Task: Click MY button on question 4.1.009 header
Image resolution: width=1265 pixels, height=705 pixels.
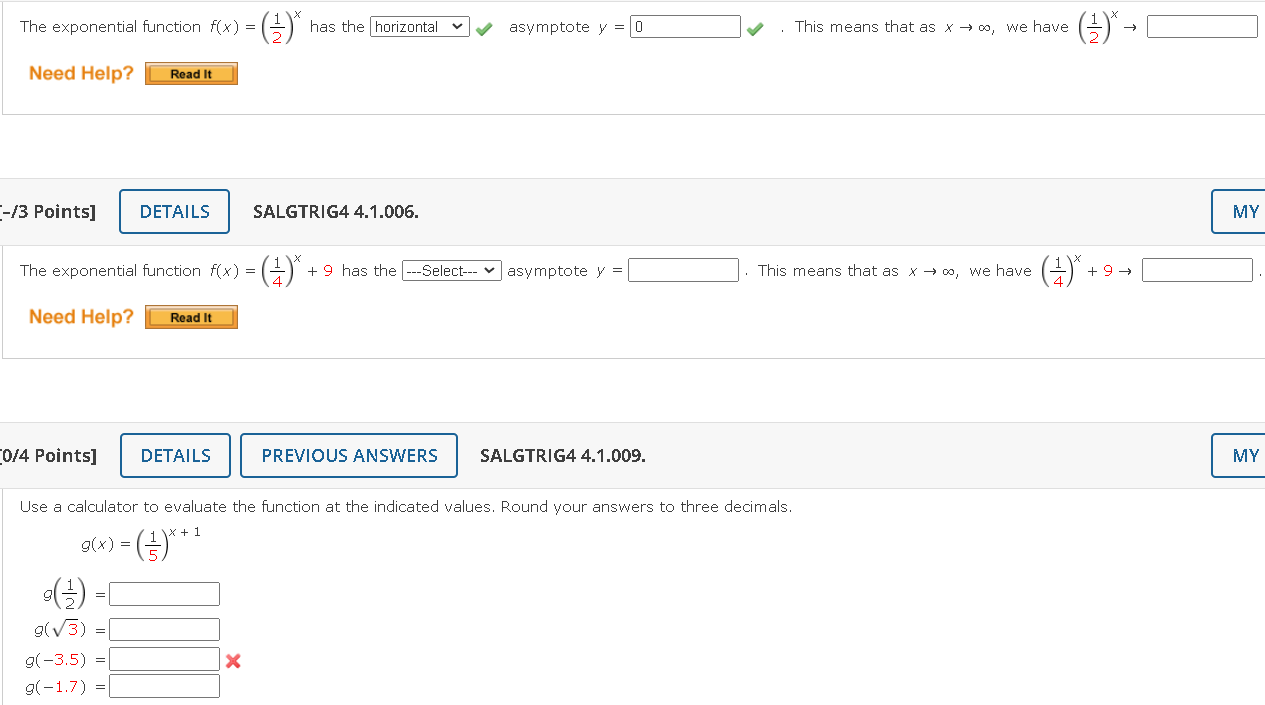Action: [1240, 455]
